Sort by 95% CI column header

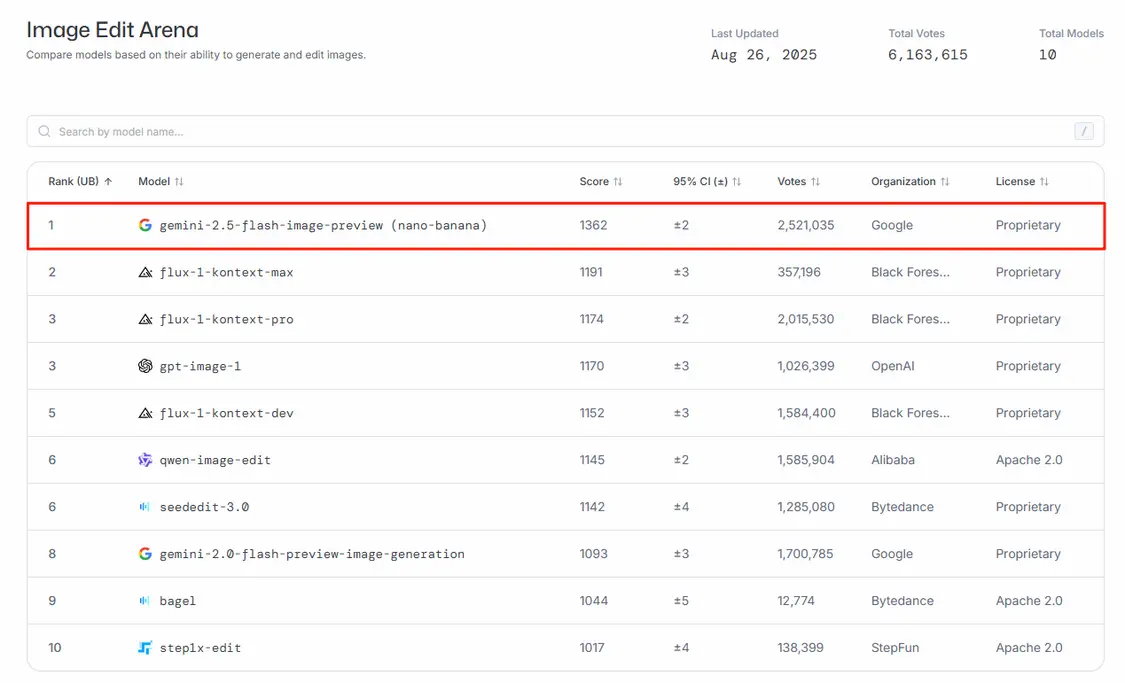[x=707, y=182]
